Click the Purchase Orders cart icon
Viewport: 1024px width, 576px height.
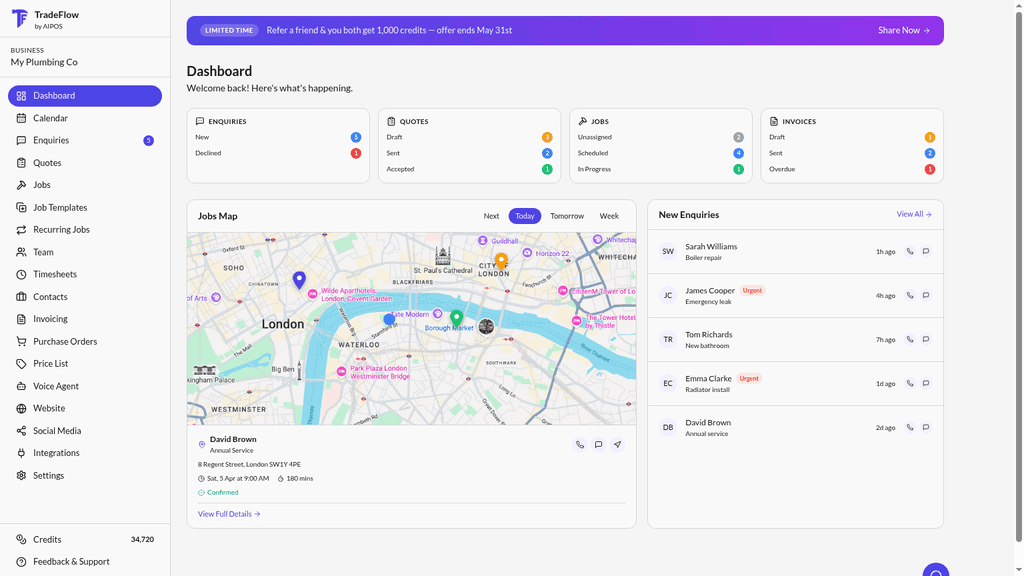(21, 342)
